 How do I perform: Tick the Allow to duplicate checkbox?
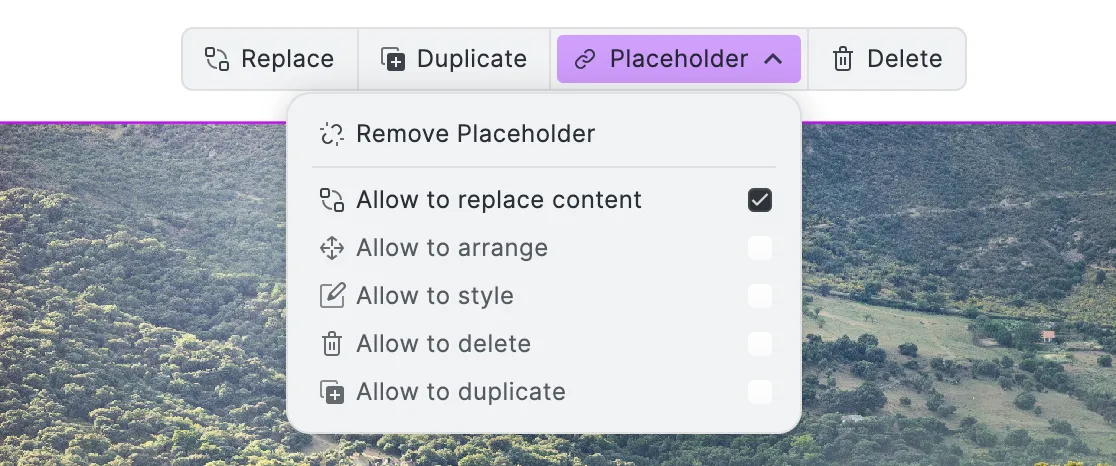coord(759,392)
